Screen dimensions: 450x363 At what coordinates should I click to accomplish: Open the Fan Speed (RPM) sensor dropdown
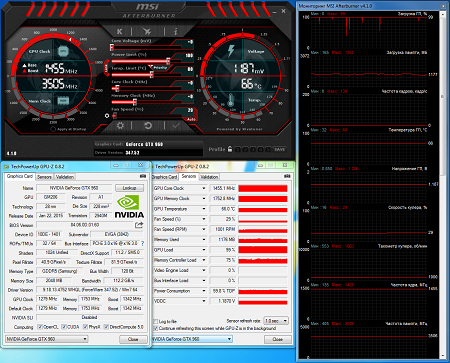pos(204,229)
